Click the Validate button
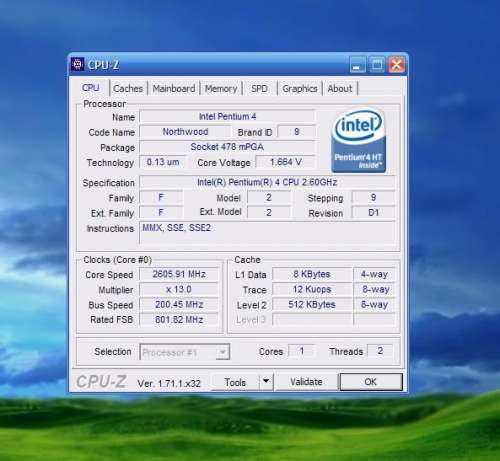Viewport: 500px width, 461px height. 306,382
